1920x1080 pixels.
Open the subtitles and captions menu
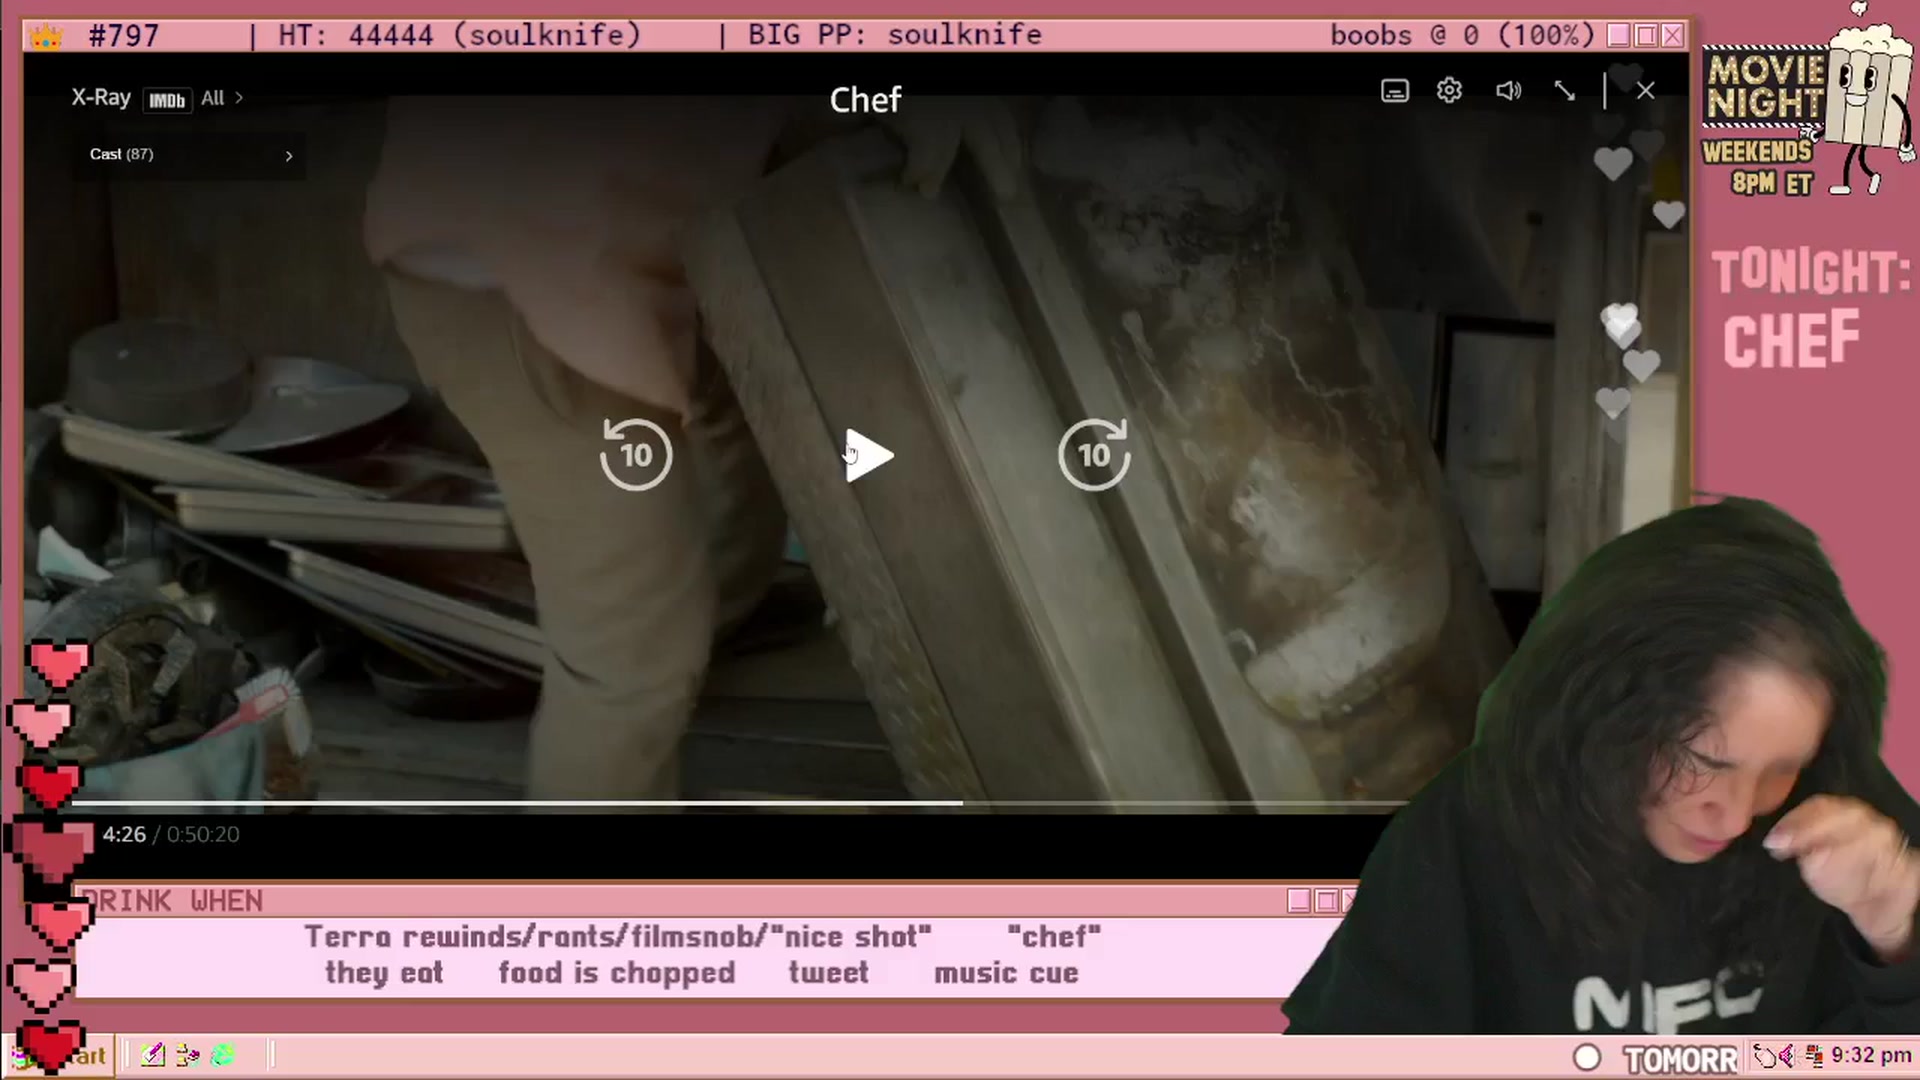(x=1395, y=91)
